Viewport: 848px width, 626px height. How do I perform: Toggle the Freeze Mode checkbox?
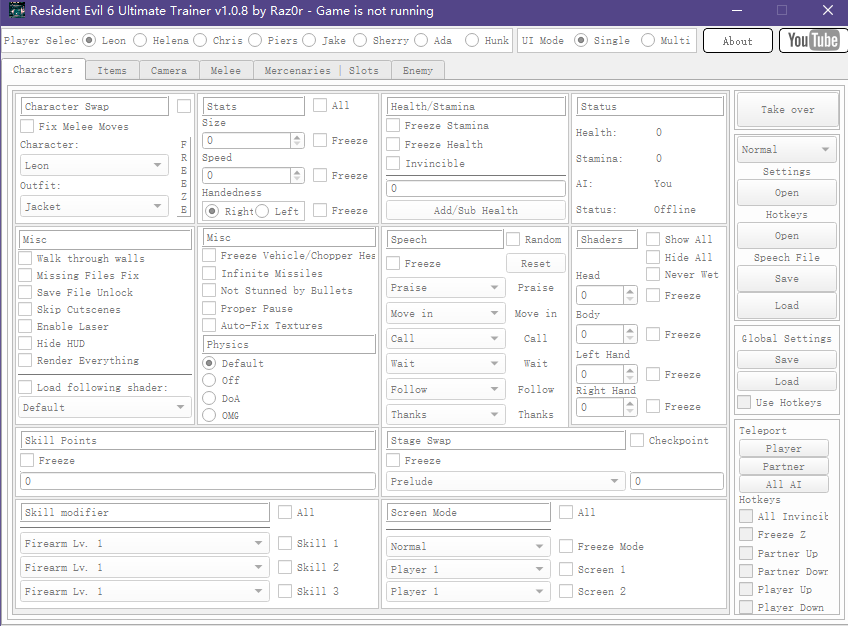click(x=566, y=547)
